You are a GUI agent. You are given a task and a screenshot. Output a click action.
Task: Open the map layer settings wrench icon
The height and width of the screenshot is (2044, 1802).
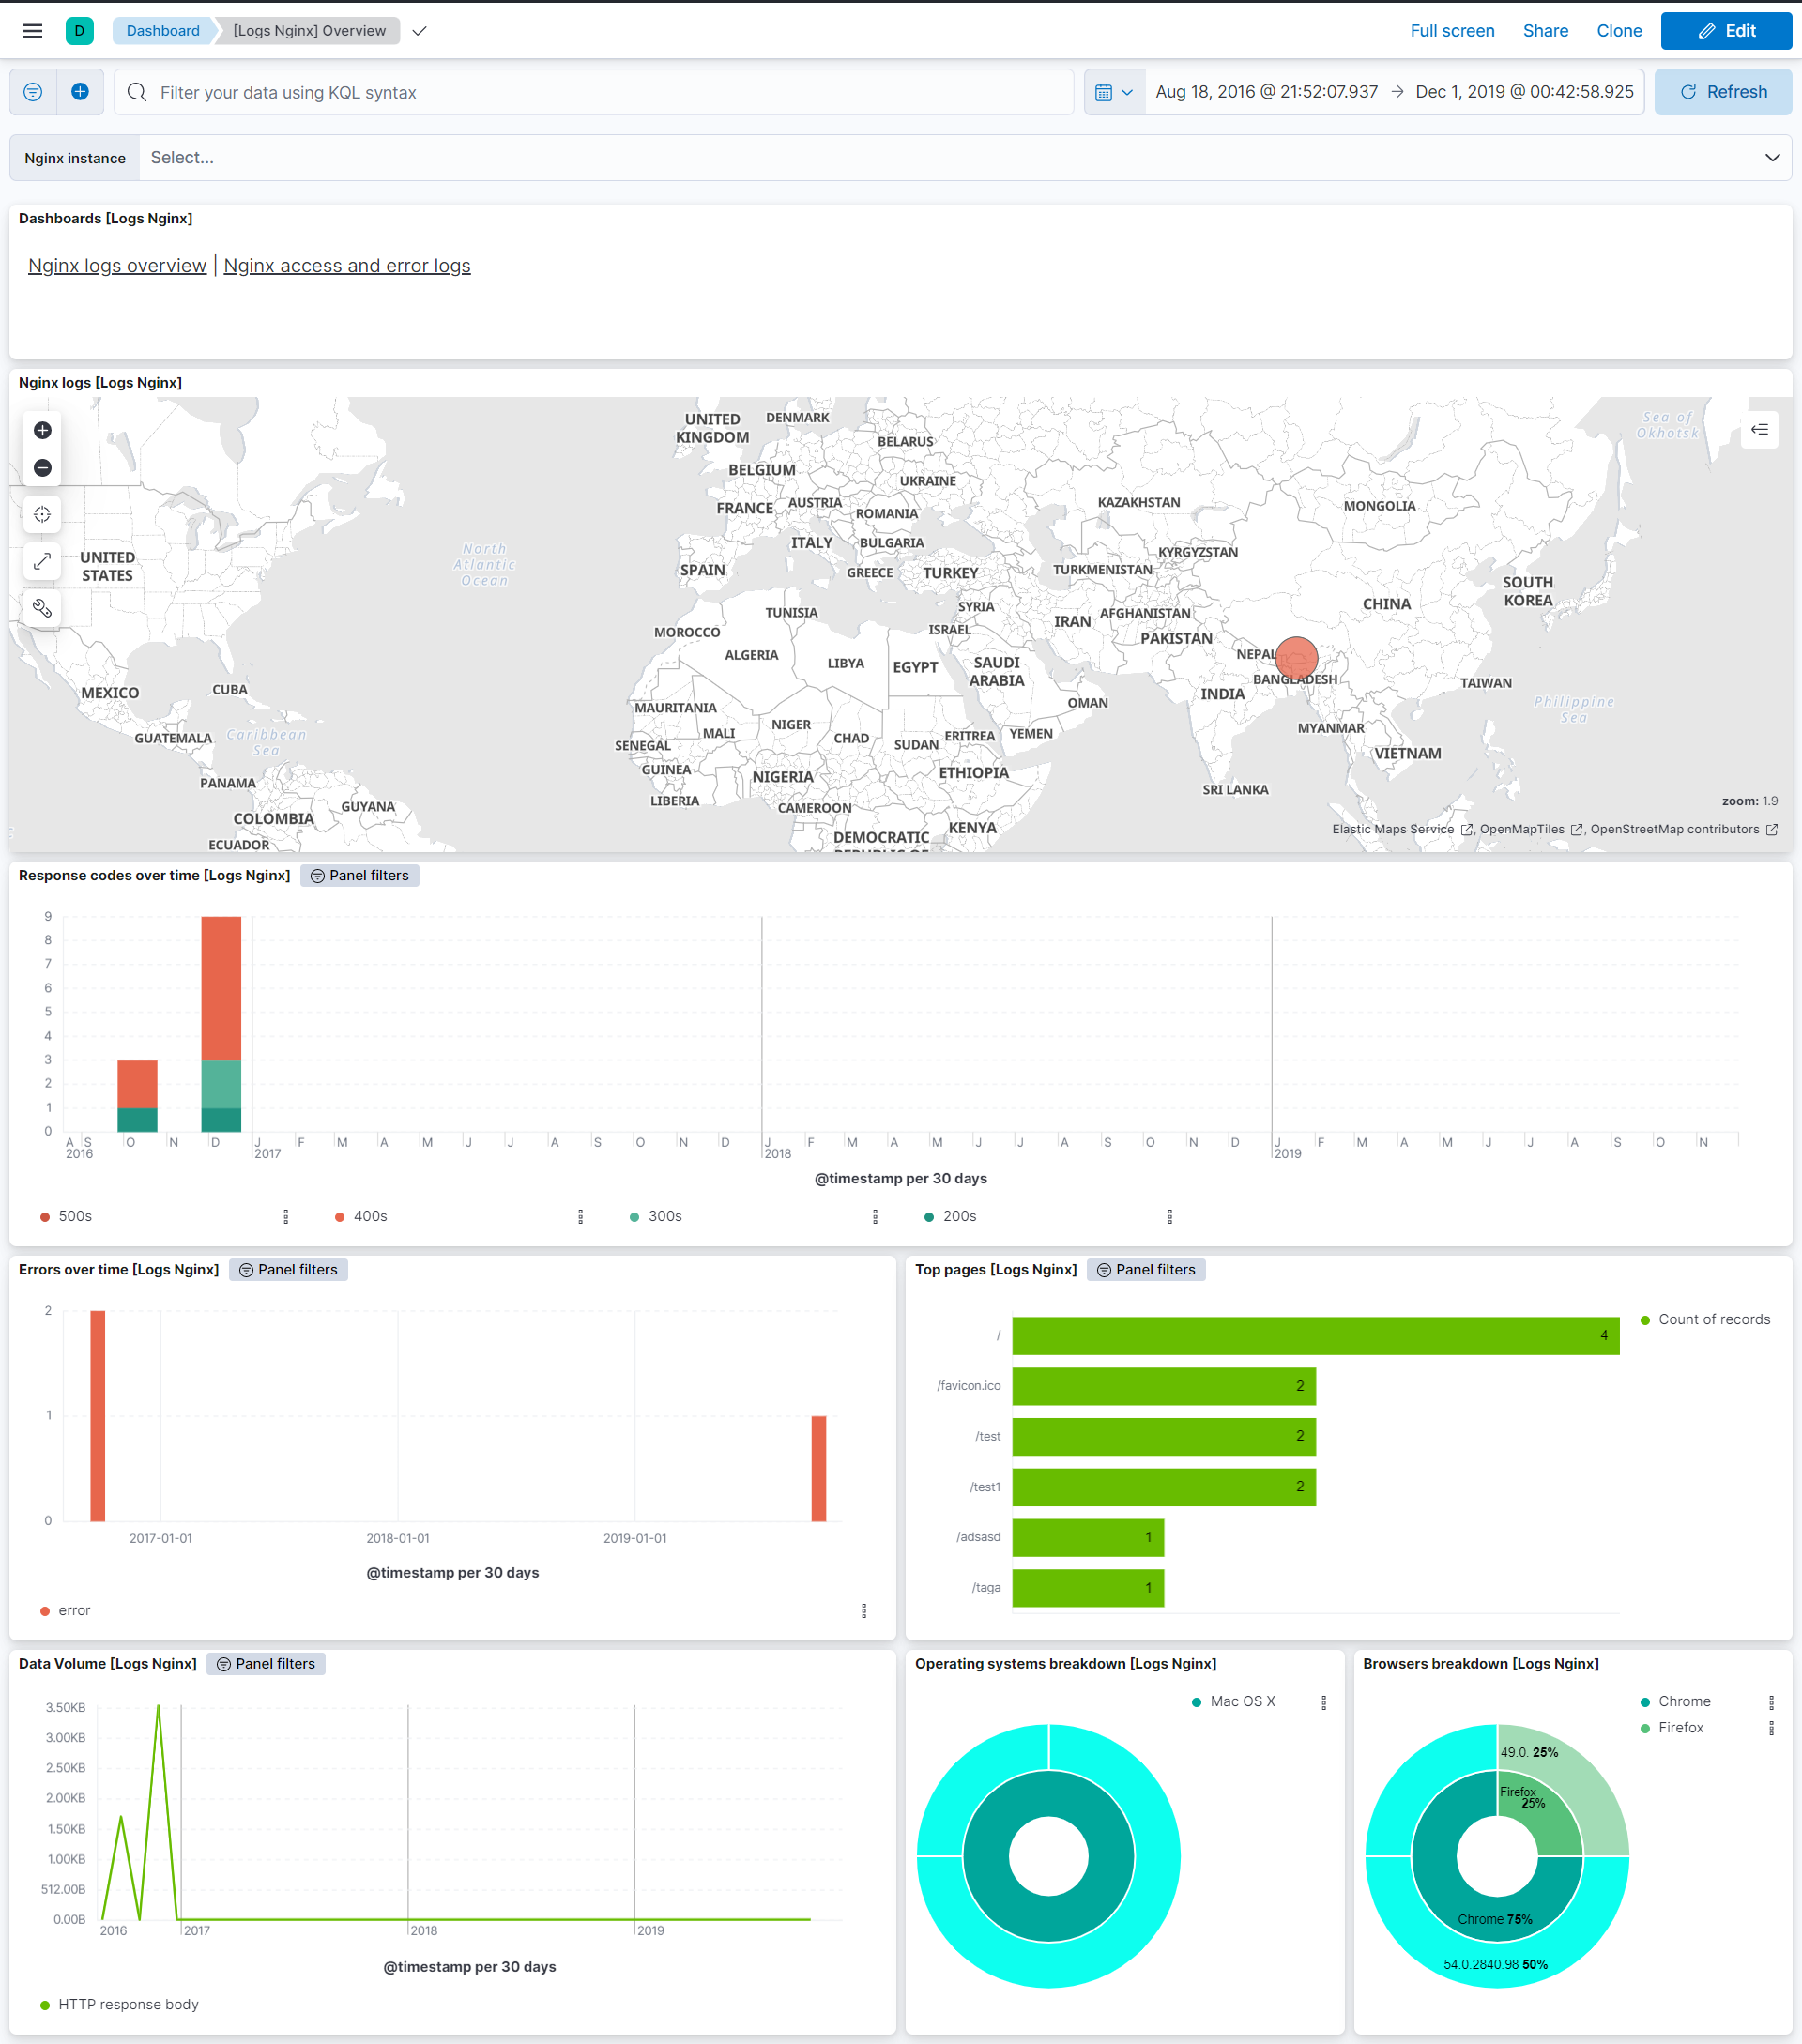coord(42,607)
